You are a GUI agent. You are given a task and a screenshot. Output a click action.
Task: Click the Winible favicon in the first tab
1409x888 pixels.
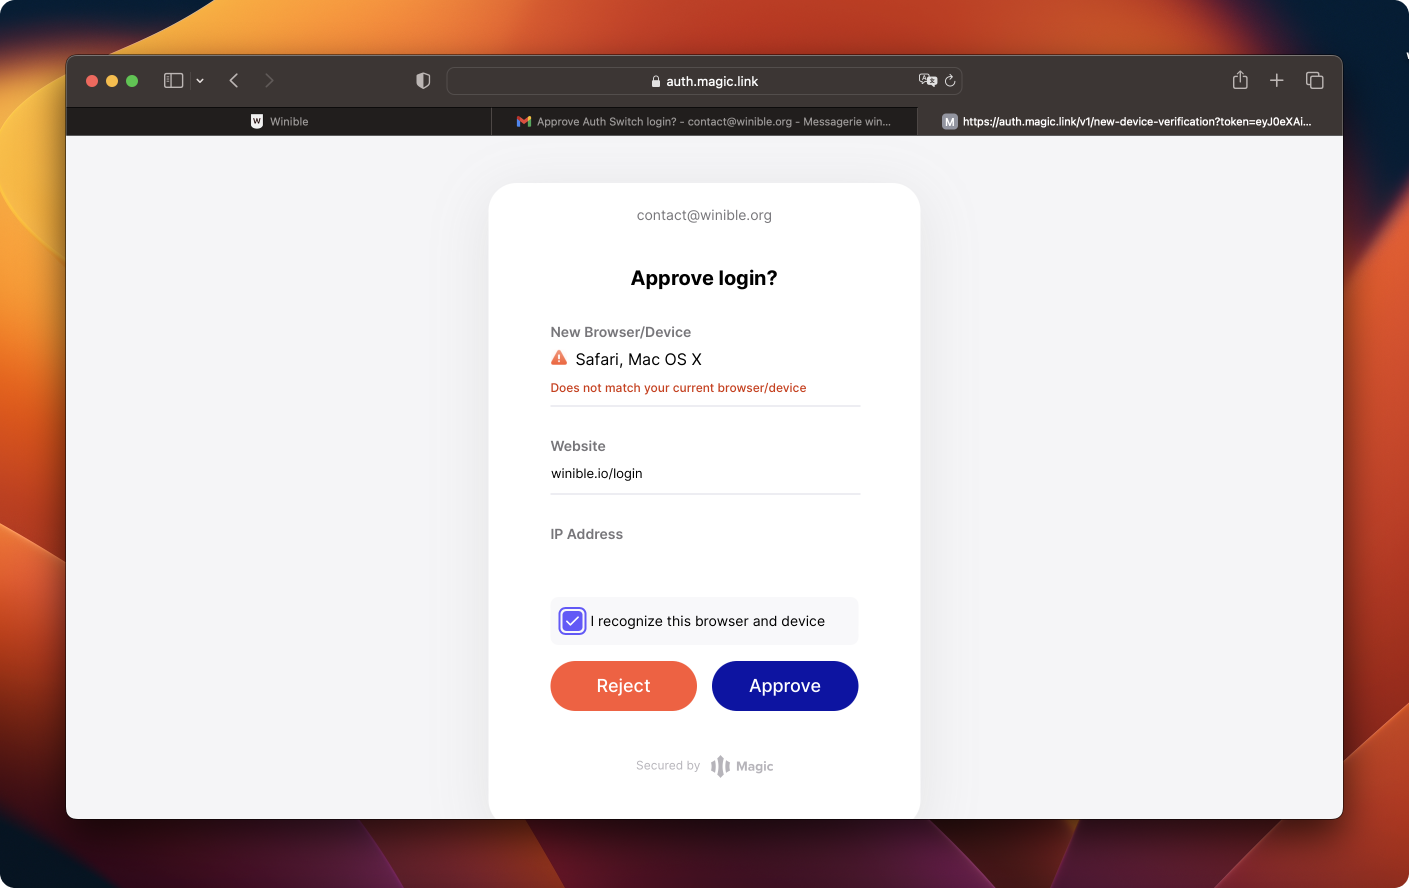tap(257, 121)
